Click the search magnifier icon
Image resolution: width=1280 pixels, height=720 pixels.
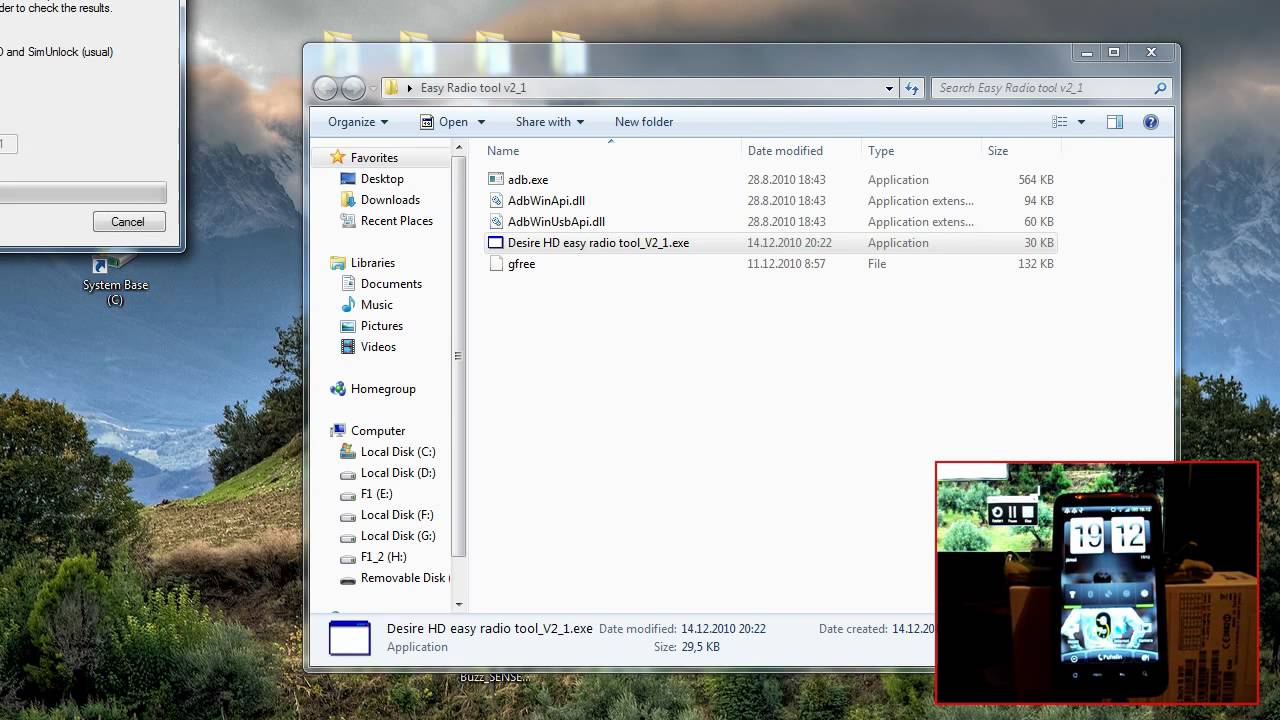(1160, 88)
